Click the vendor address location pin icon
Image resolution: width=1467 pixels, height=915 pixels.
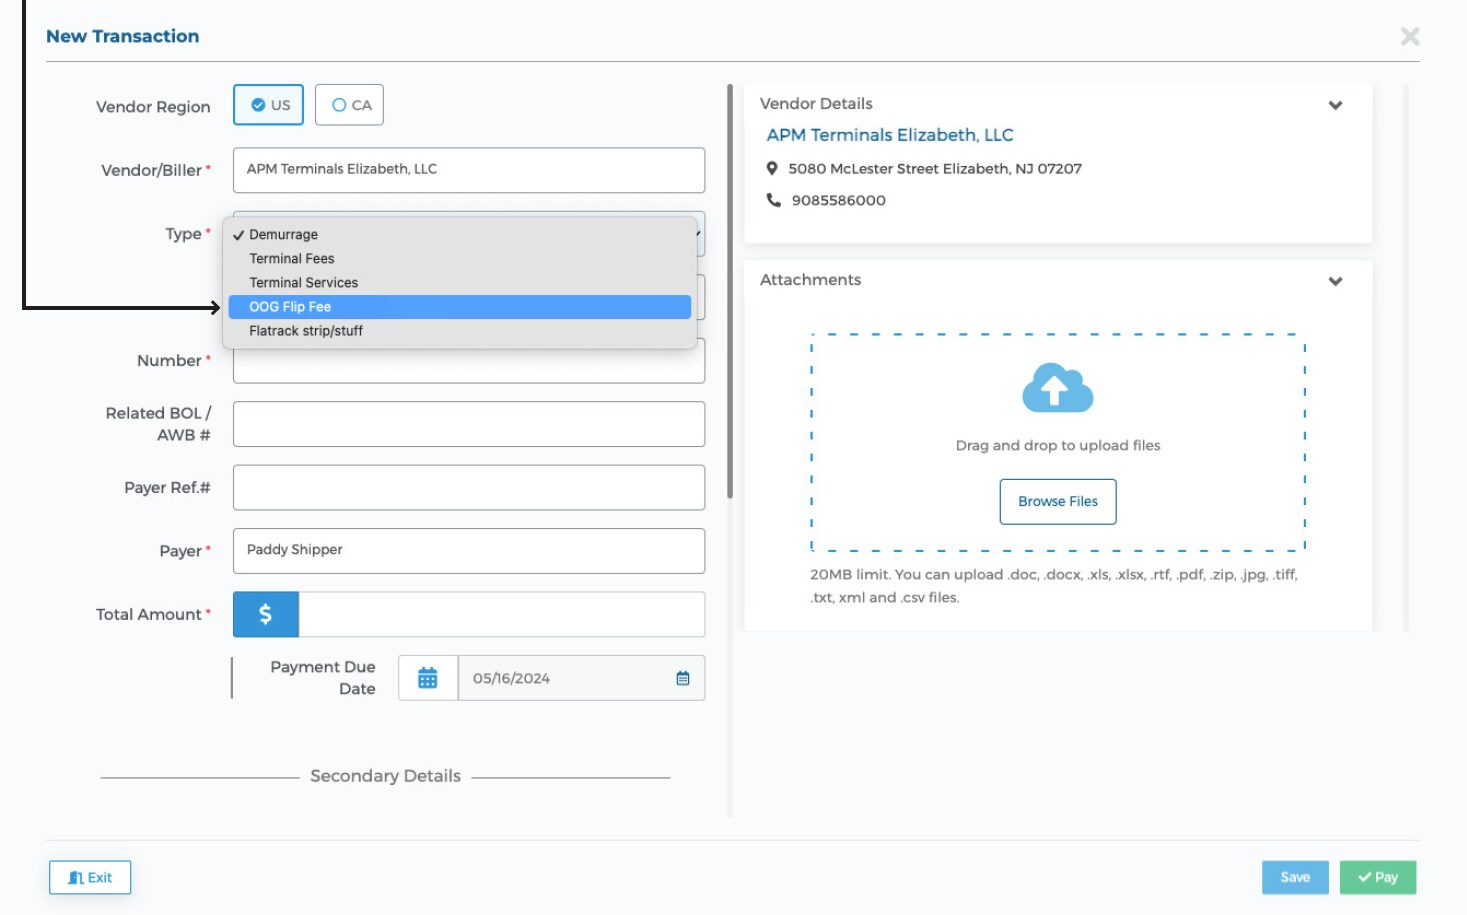pyautogui.click(x=772, y=168)
